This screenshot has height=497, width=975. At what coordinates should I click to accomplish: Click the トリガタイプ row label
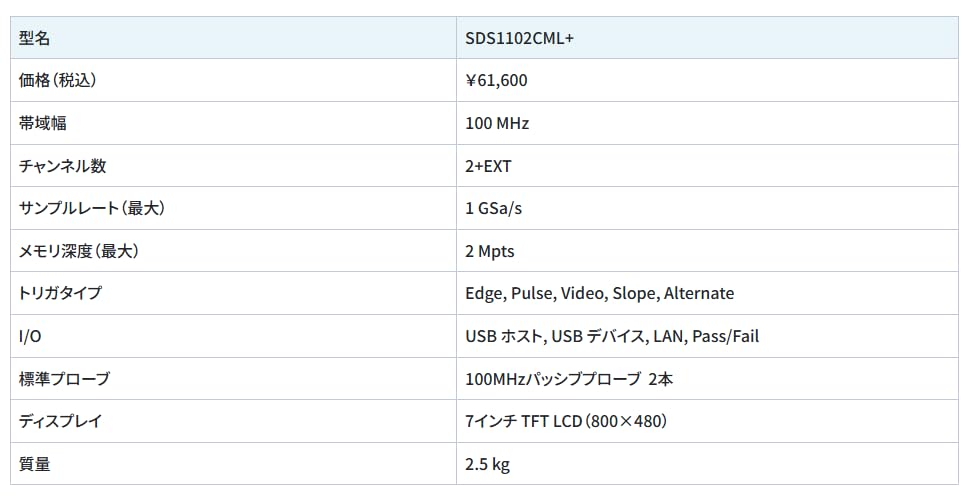(x=60, y=293)
